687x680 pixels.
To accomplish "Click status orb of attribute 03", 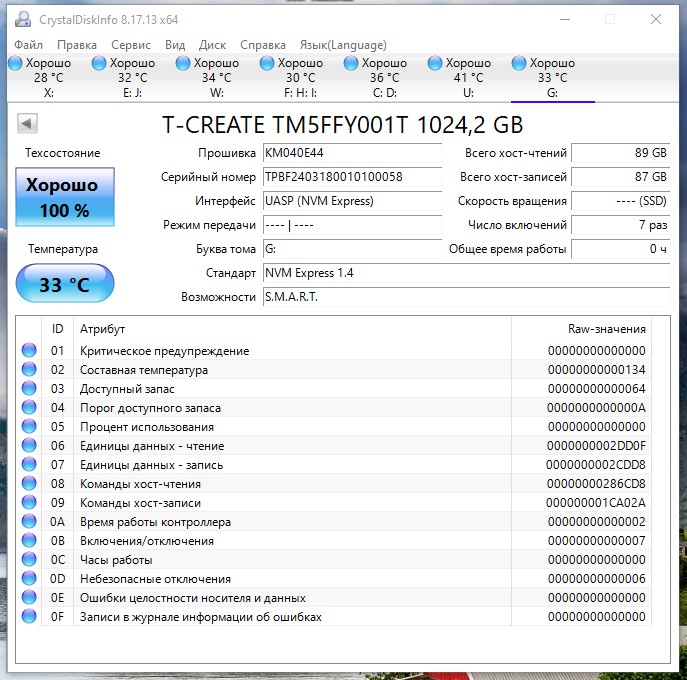I will click(x=29, y=388).
